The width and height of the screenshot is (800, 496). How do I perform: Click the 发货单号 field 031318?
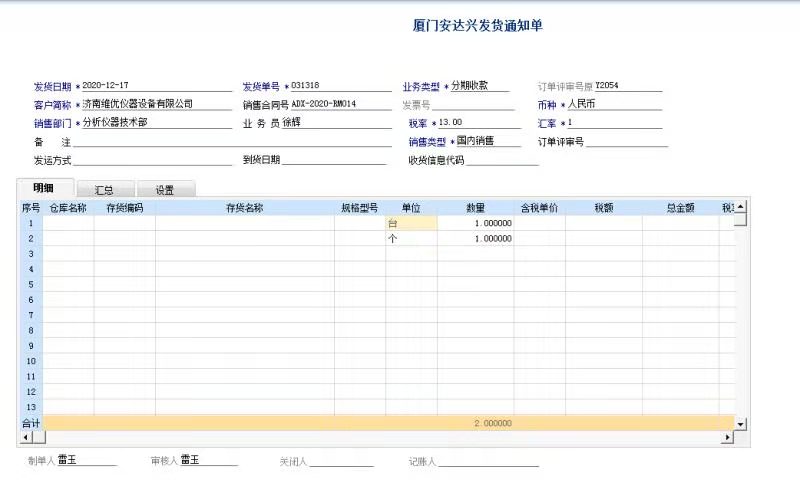click(x=341, y=86)
